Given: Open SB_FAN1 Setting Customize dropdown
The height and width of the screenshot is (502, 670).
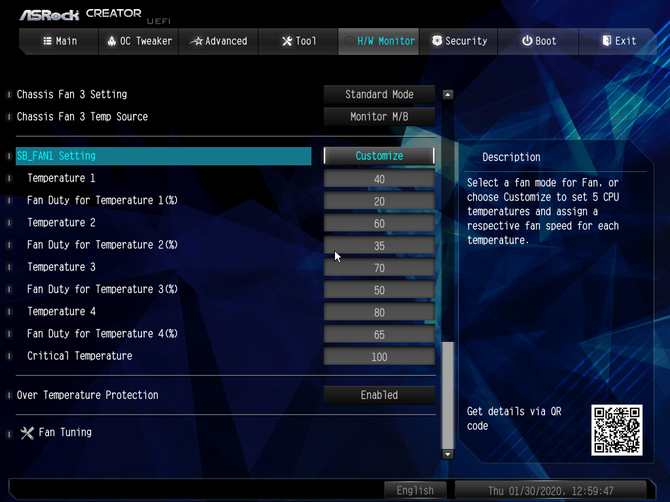Looking at the screenshot, I should point(379,156).
